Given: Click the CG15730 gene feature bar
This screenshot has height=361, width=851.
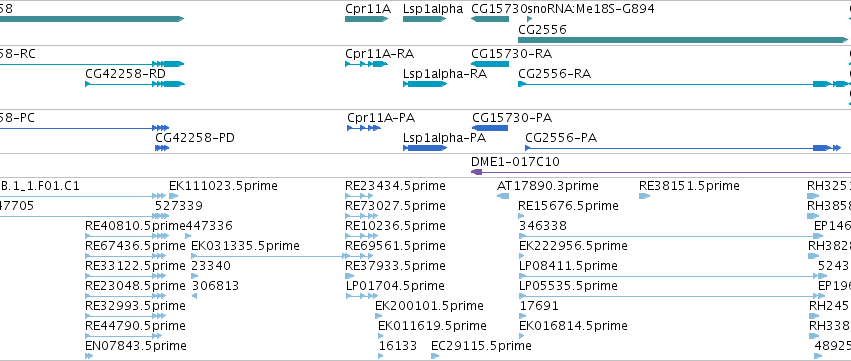Looking at the screenshot, I should 490,19.
